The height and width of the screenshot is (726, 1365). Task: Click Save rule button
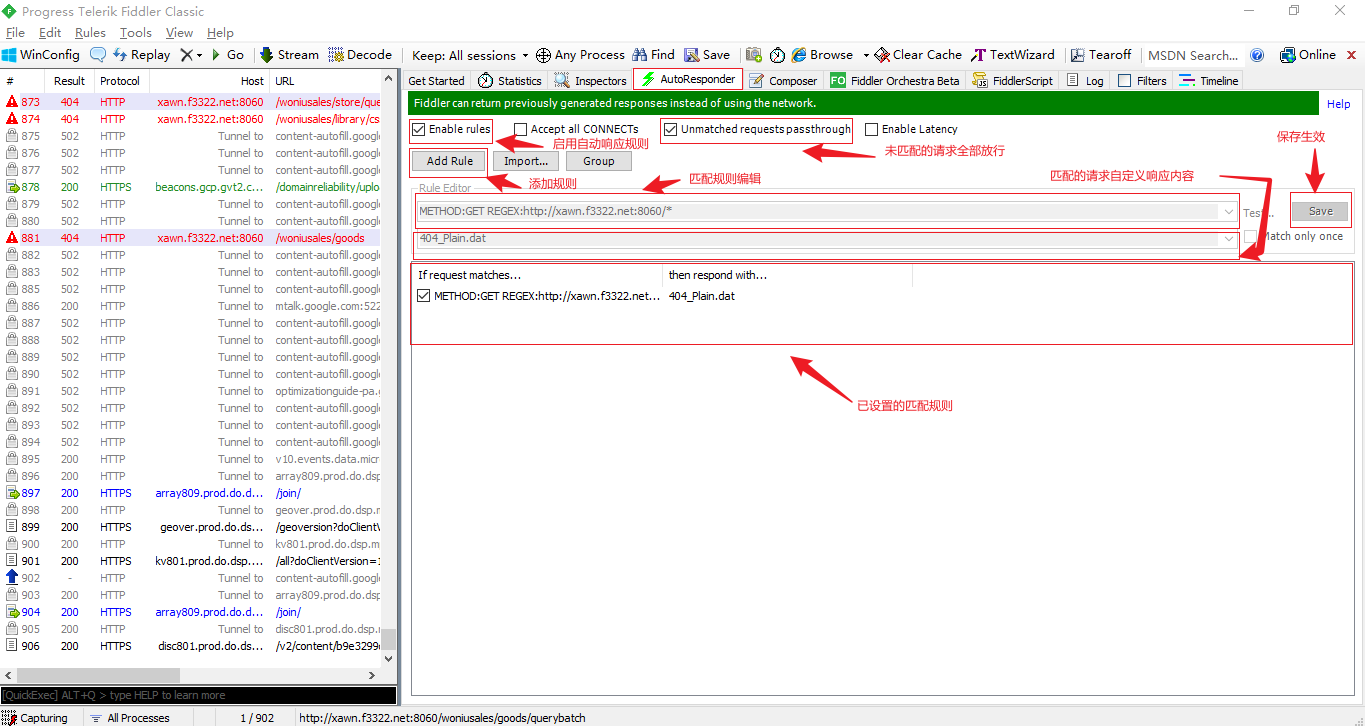point(1320,211)
